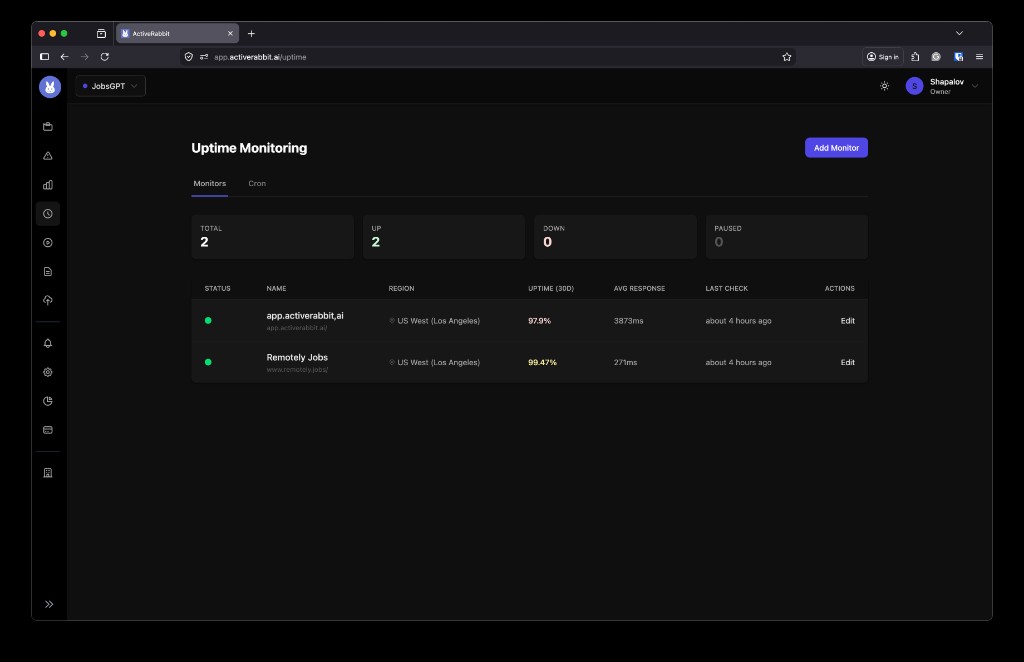Click the Bitwarden shield extension icon
Viewport: 1024px width, 662px height.
958,57
